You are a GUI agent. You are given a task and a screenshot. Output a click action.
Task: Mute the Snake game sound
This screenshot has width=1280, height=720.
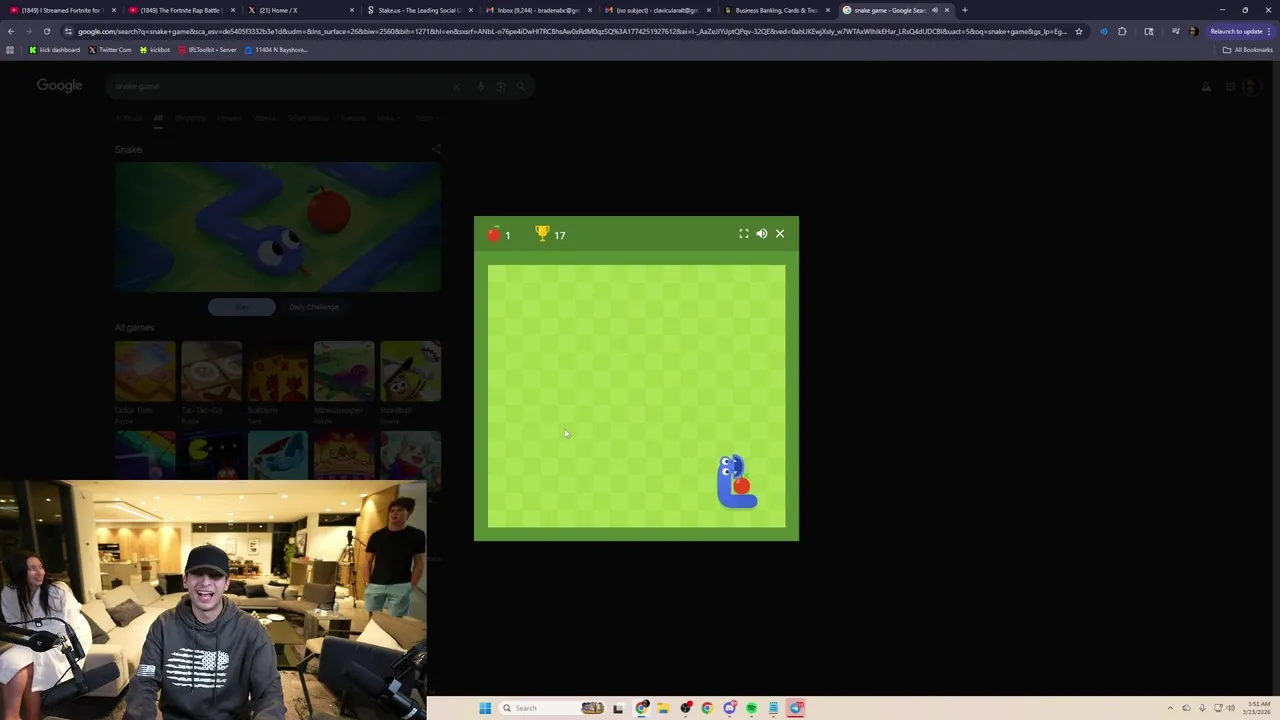[762, 234]
